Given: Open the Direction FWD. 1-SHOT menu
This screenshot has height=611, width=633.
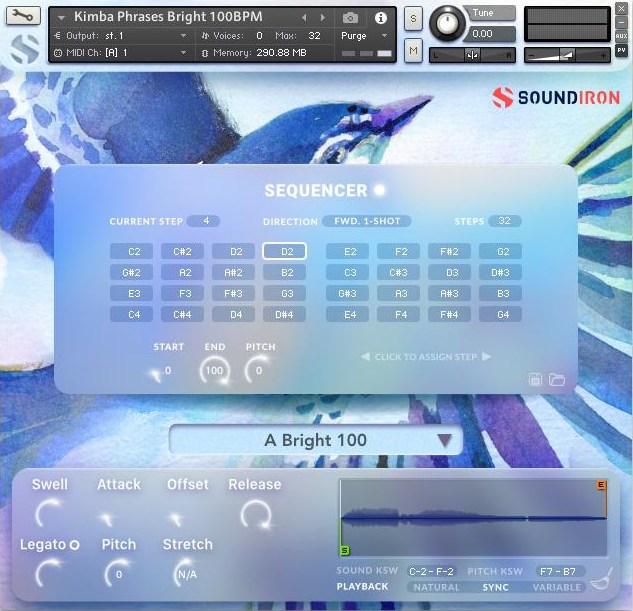Looking at the screenshot, I should (x=367, y=221).
